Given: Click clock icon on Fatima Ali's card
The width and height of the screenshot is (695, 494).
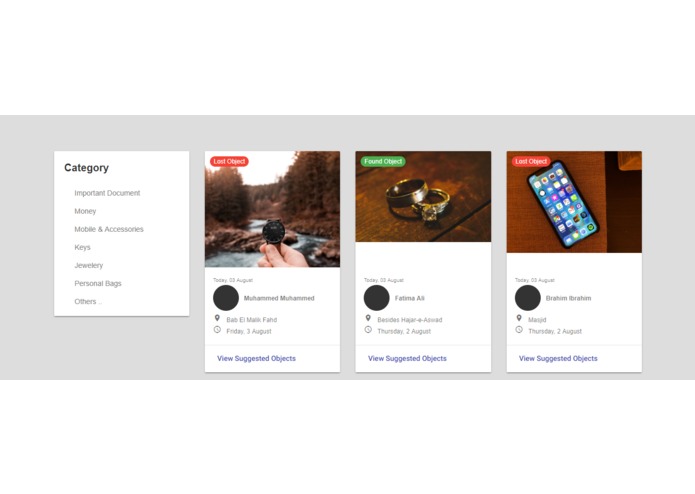Looking at the screenshot, I should pyautogui.click(x=368, y=330).
